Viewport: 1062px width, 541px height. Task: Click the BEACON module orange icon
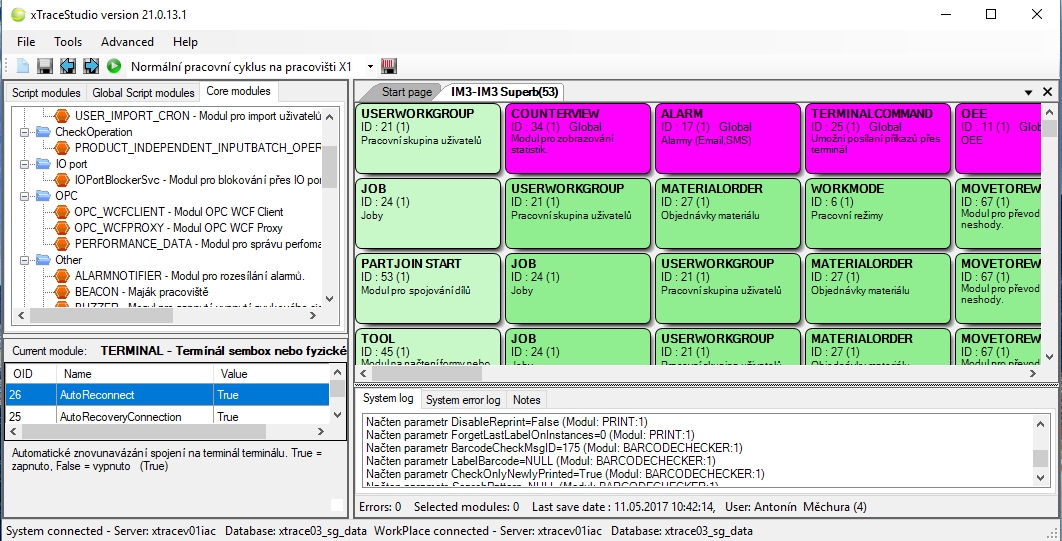pyautogui.click(x=62, y=292)
